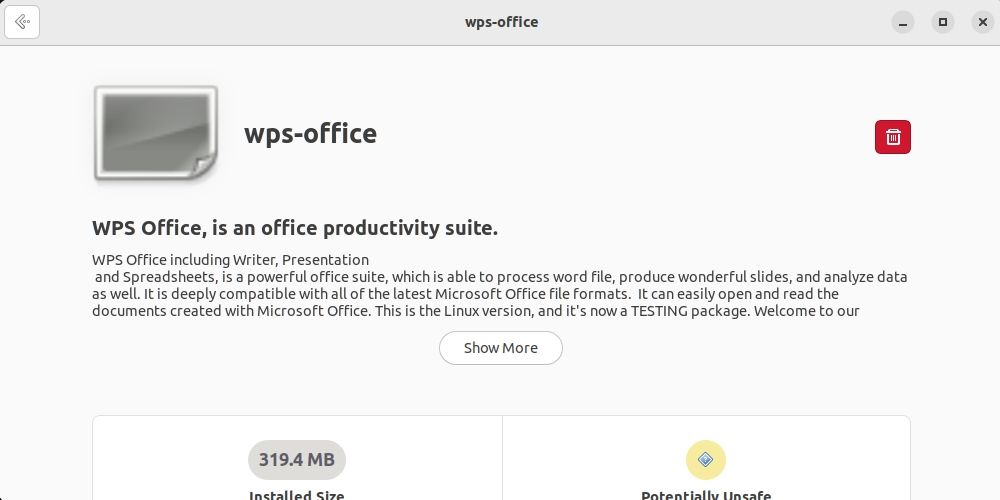Image resolution: width=1000 pixels, height=500 pixels.
Task: Open the Installed Size label details
Action: tap(296, 495)
